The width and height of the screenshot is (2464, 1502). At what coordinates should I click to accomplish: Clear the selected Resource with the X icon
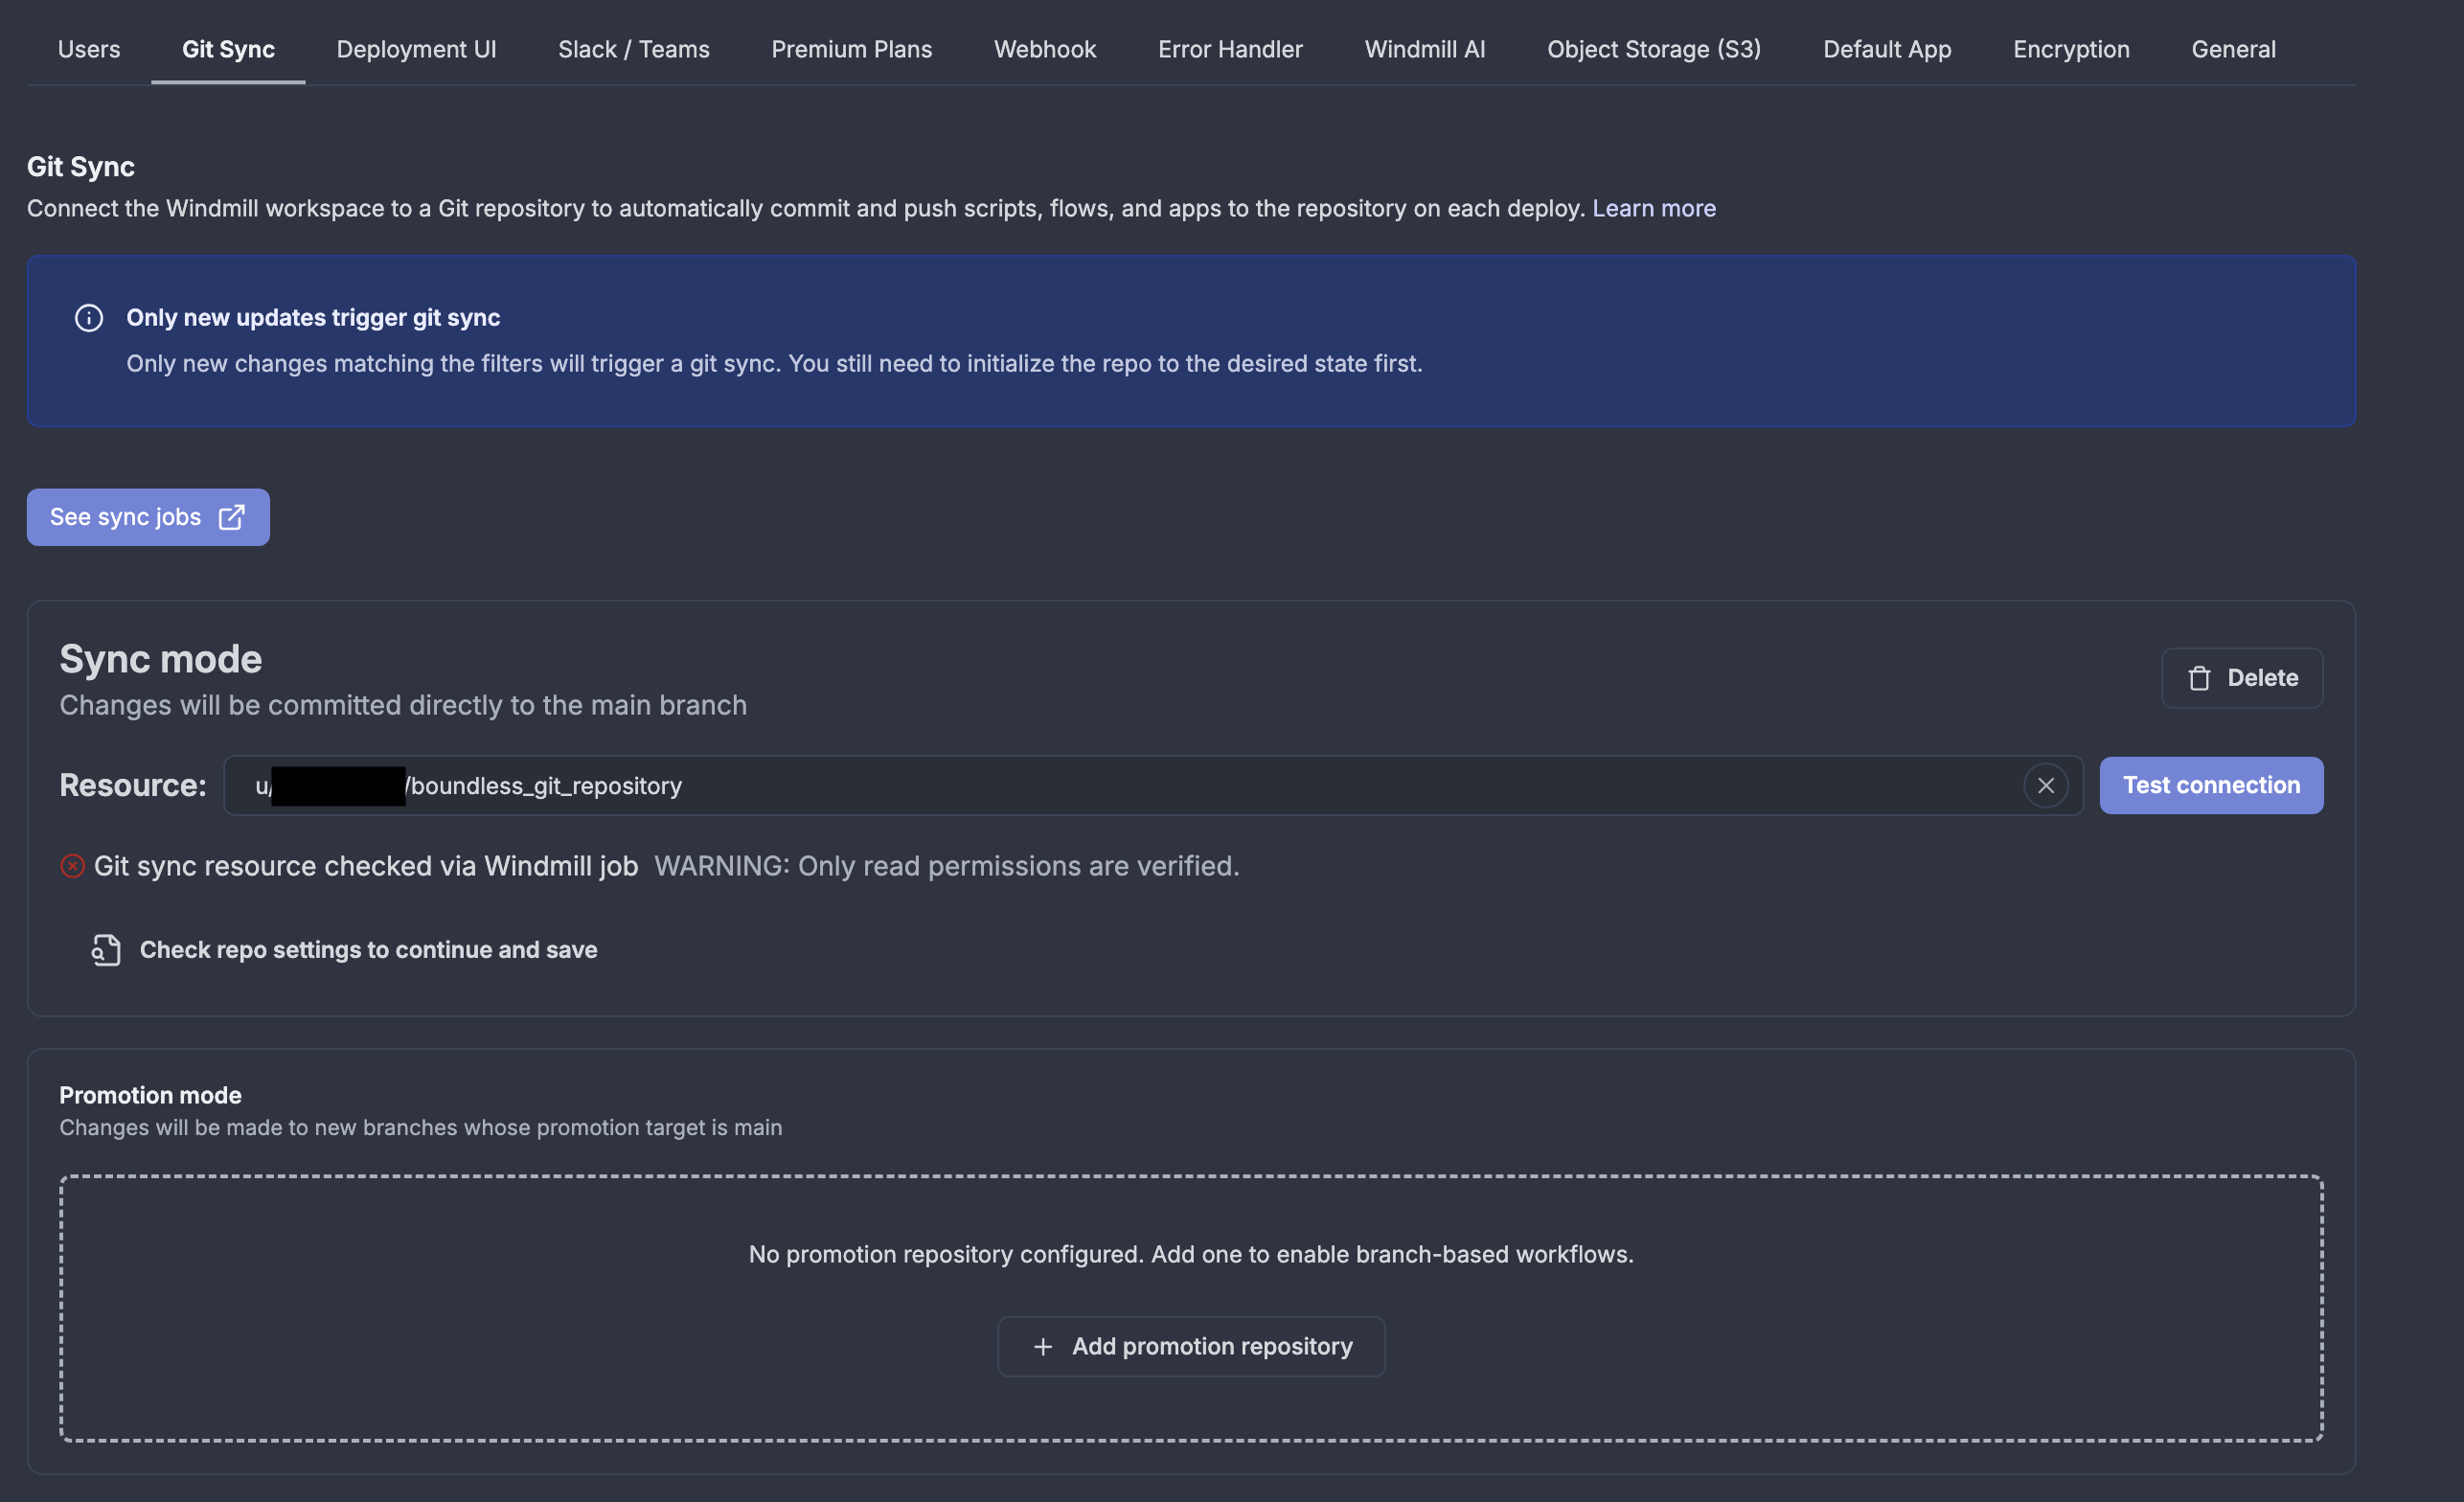(2045, 786)
